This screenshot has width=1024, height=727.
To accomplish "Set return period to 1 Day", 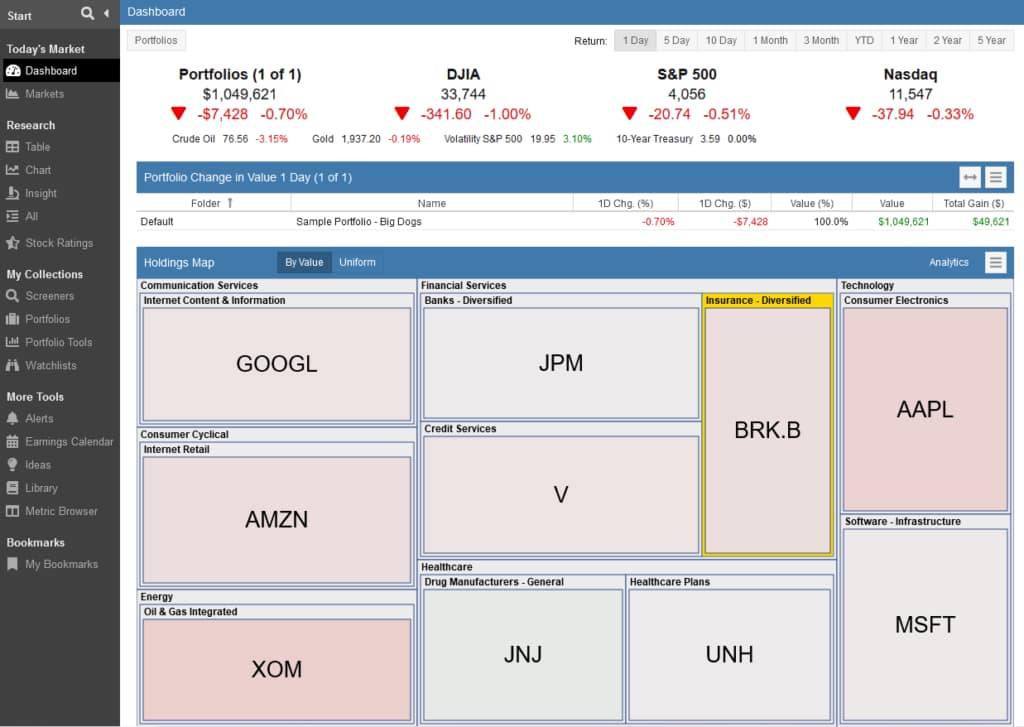I will (x=635, y=40).
